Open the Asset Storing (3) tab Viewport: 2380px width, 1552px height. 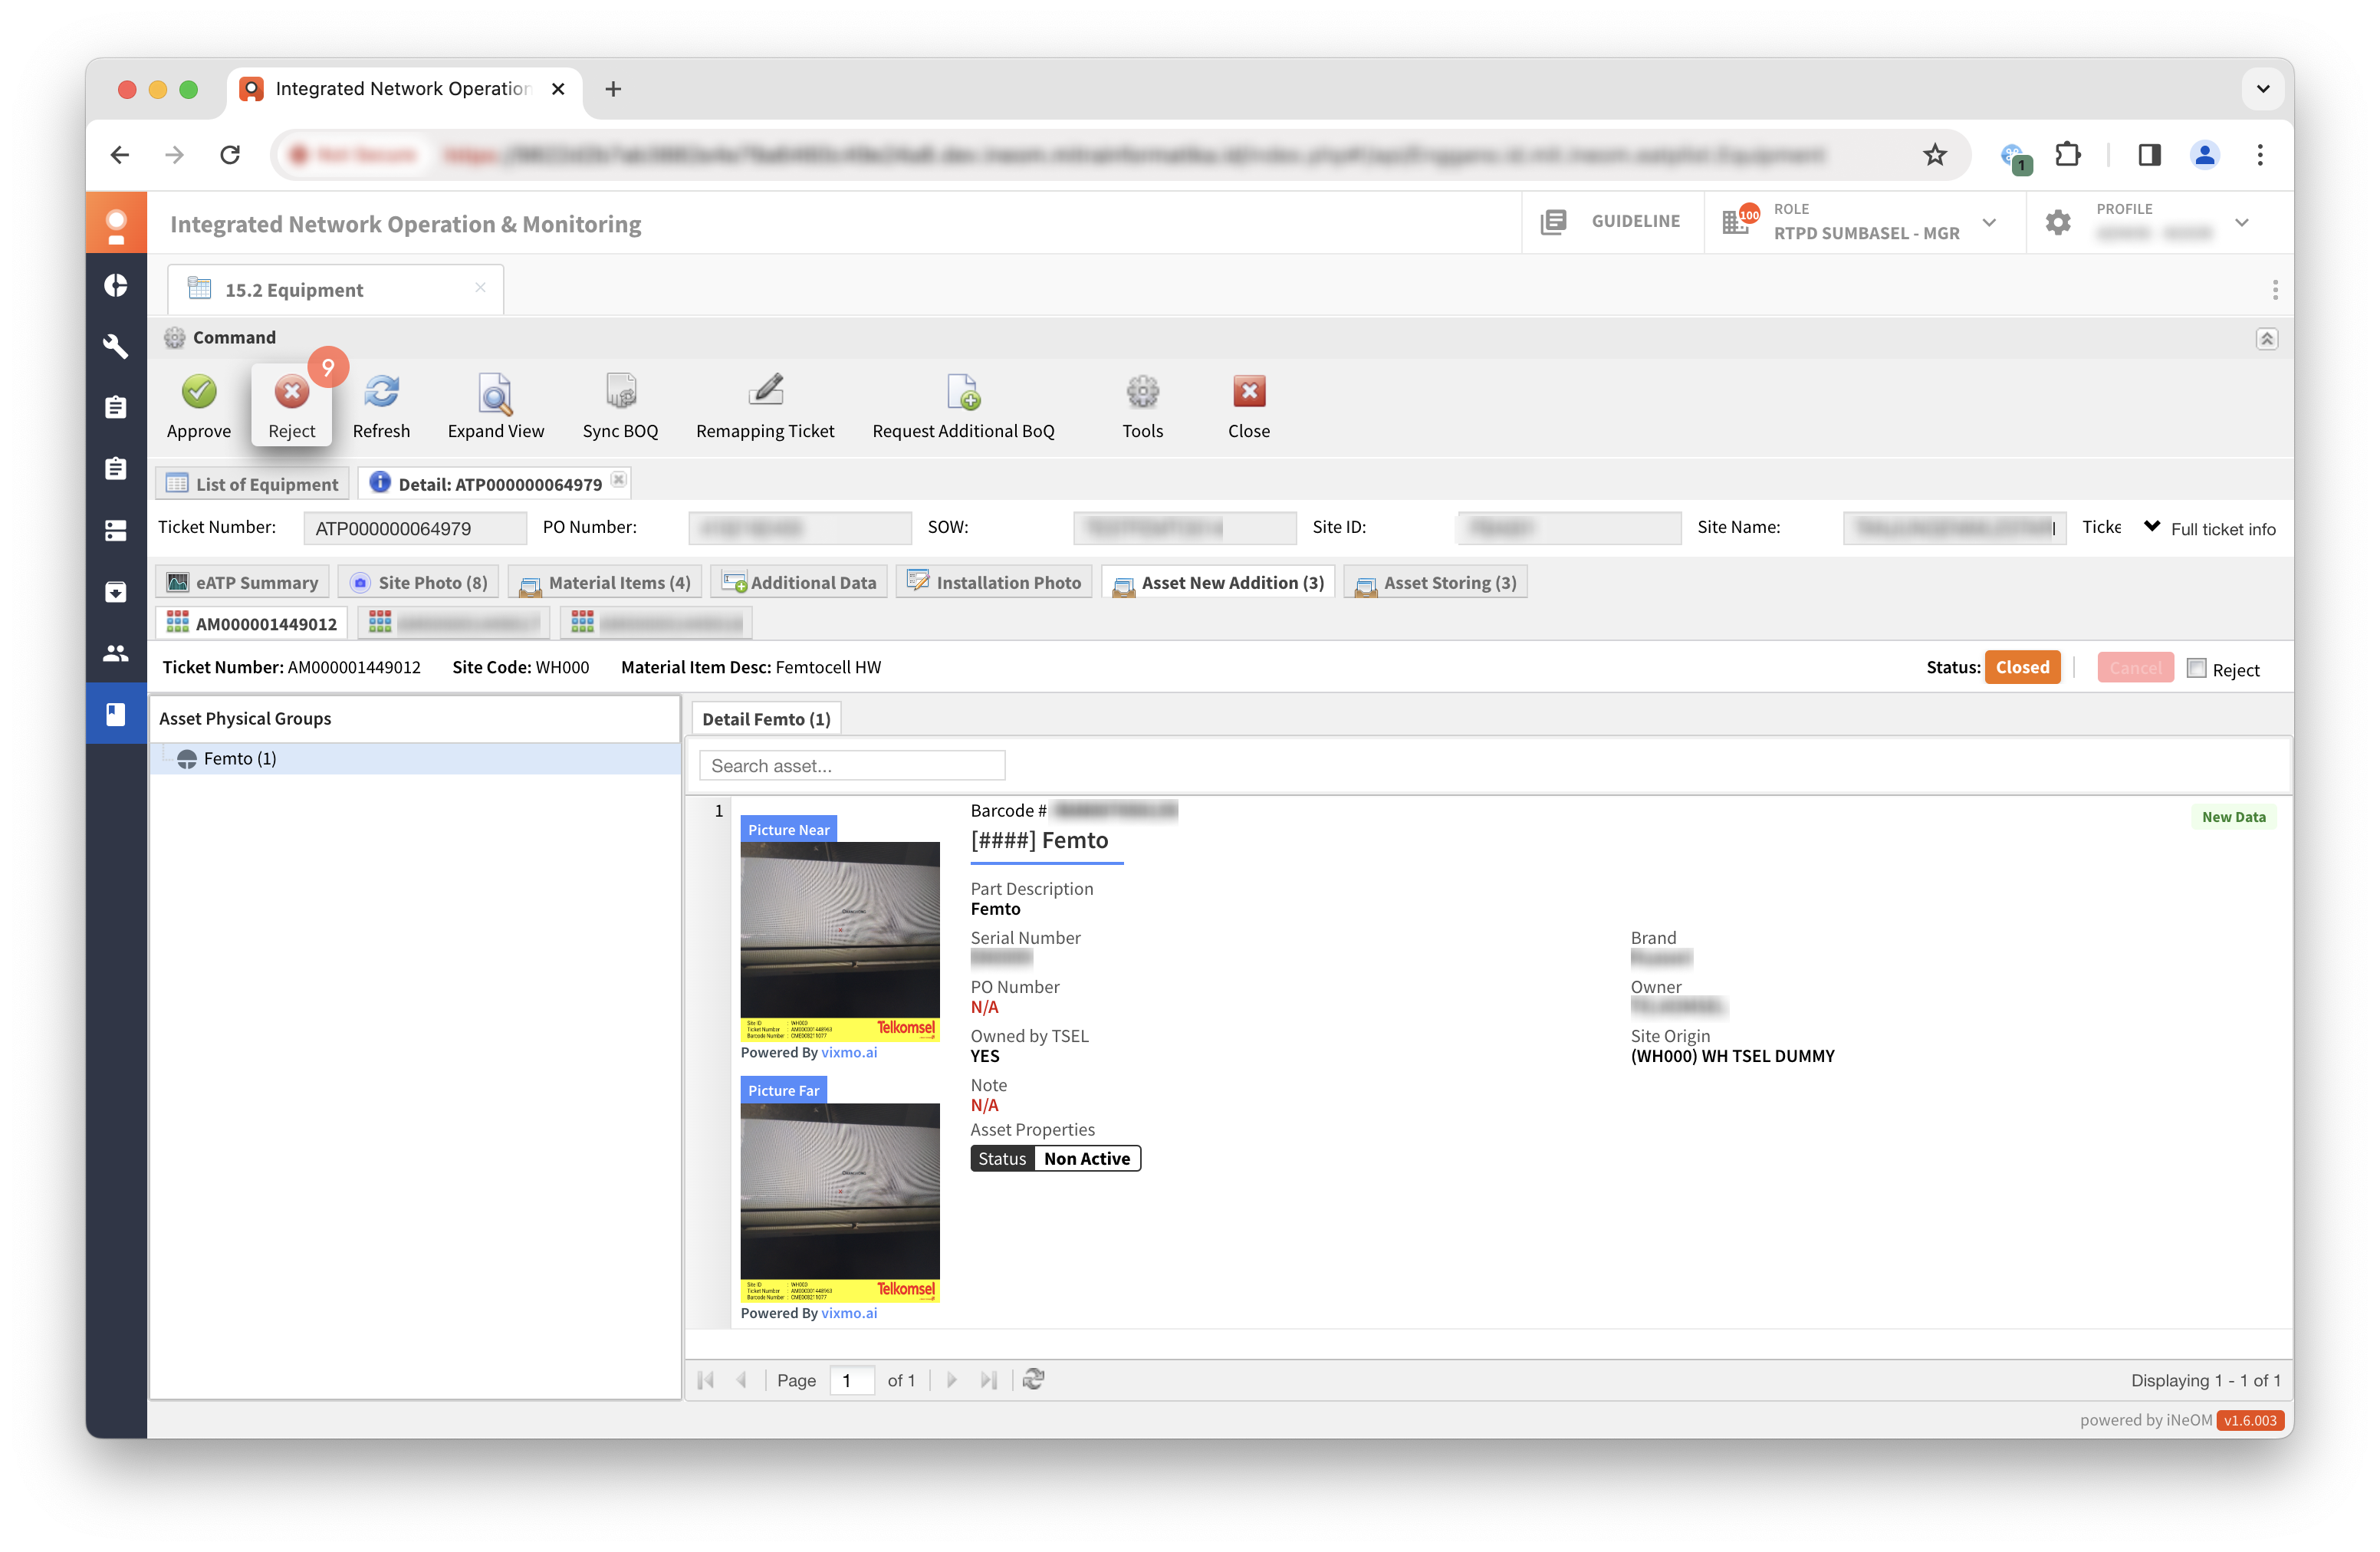click(1435, 582)
